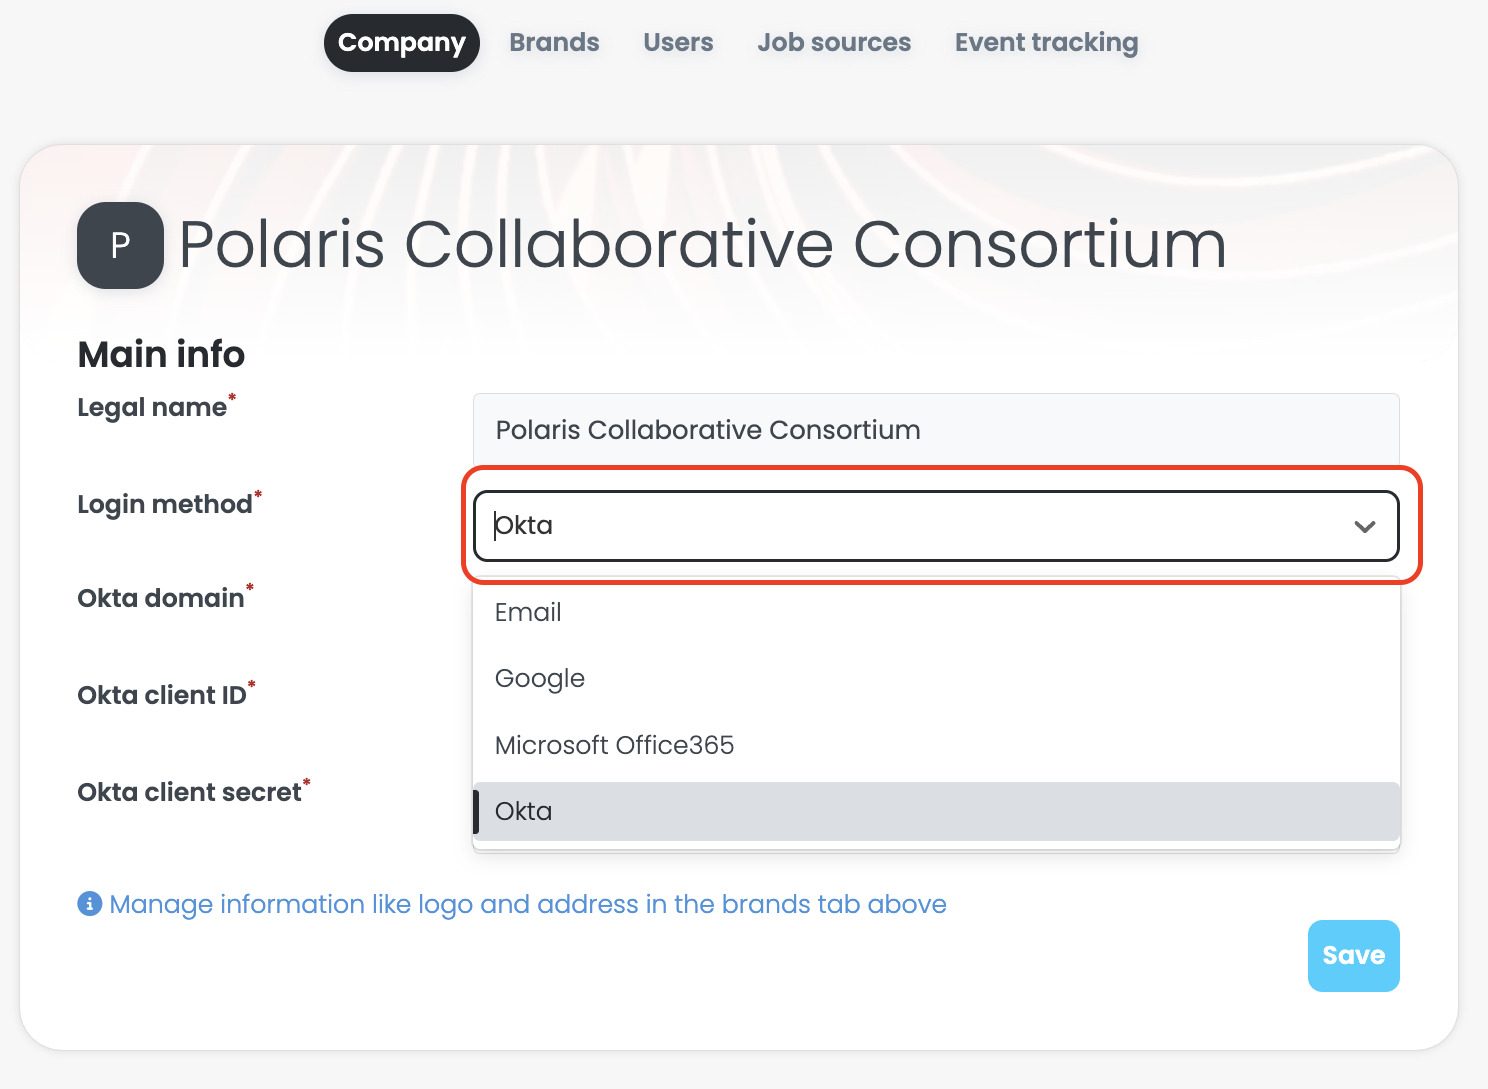Click the Legal name label
This screenshot has height=1089, width=1488.
tap(152, 408)
